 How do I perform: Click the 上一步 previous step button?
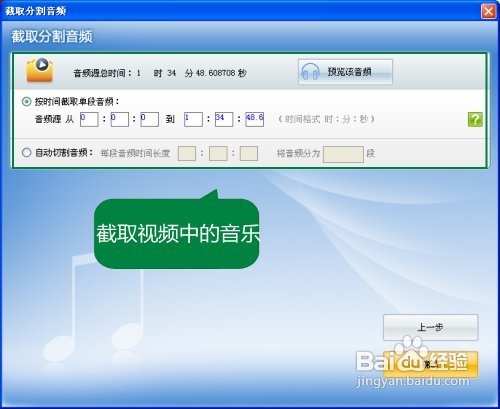point(431,327)
